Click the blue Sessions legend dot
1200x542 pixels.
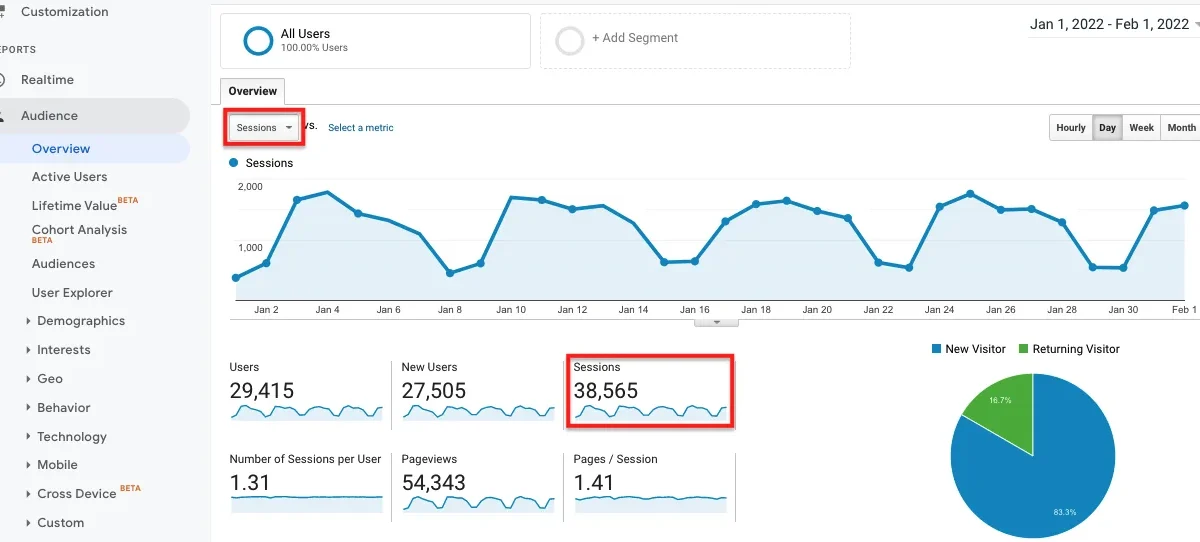click(234, 162)
